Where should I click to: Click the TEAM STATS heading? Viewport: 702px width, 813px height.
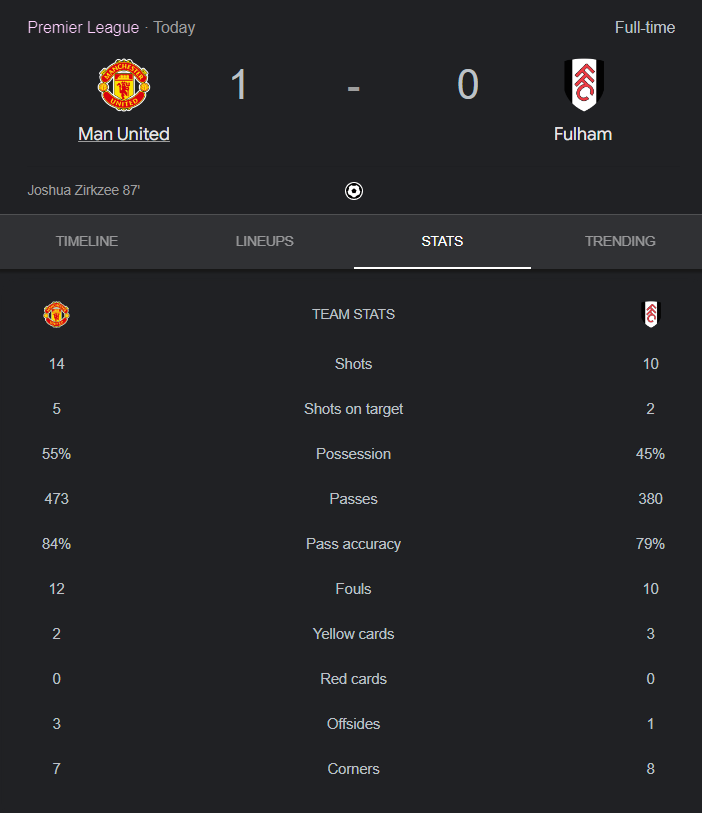coord(354,314)
